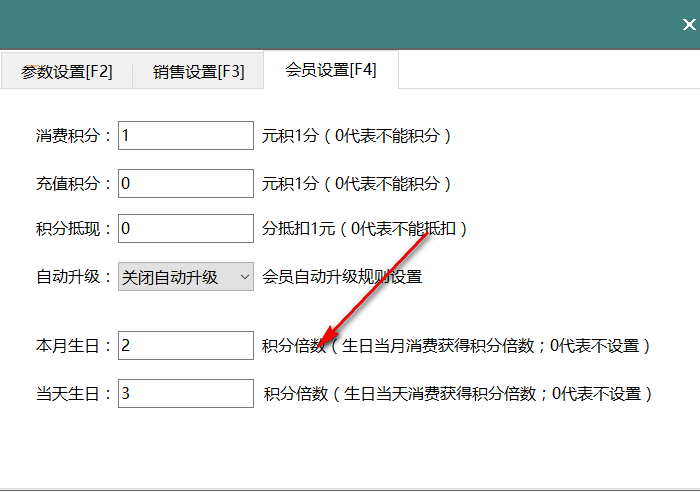
Task: Focus the 积分抵现 input box
Action: [186, 228]
